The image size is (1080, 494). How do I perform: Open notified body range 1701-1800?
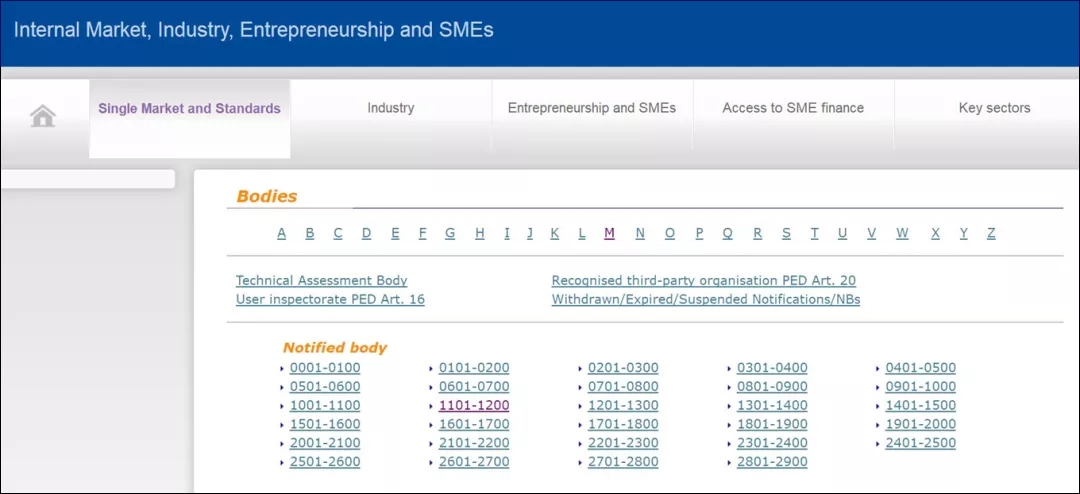click(623, 424)
